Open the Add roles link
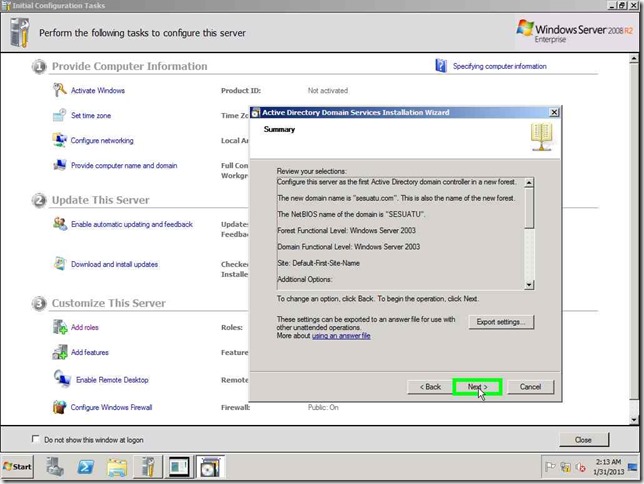 click(x=85, y=327)
